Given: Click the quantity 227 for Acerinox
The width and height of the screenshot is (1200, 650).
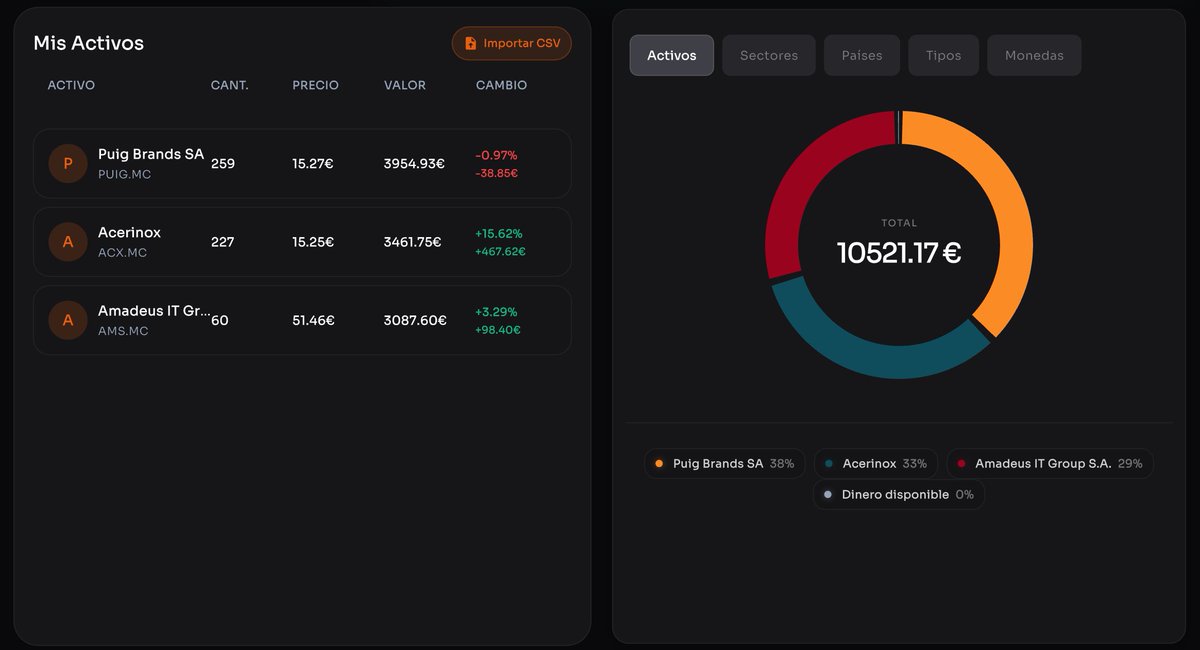Looking at the screenshot, I should (x=223, y=242).
